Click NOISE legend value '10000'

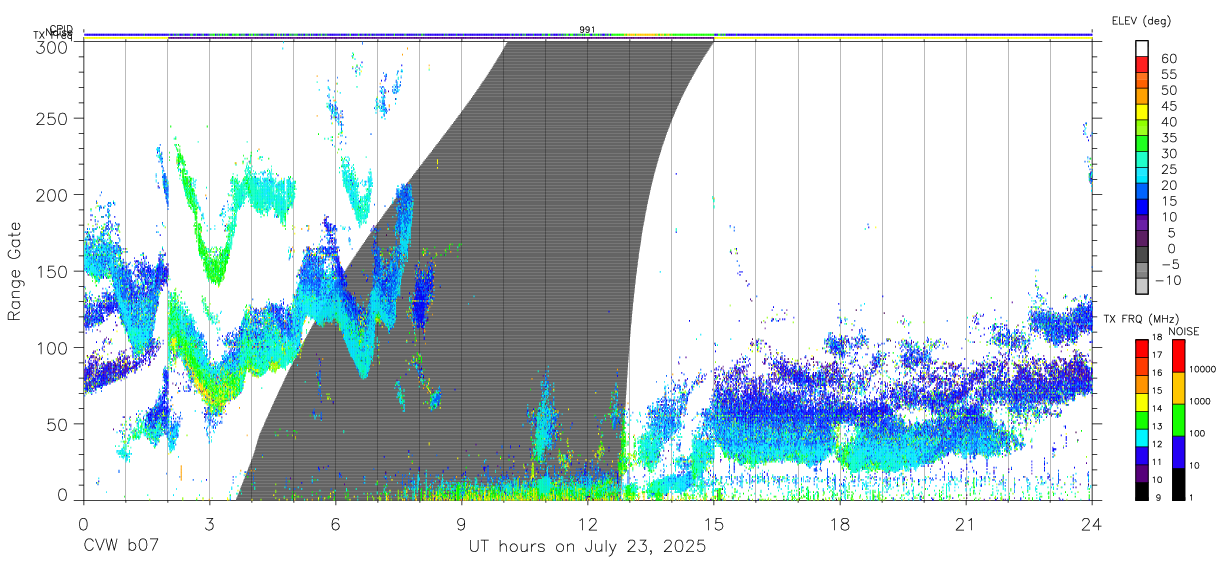(x=1203, y=369)
